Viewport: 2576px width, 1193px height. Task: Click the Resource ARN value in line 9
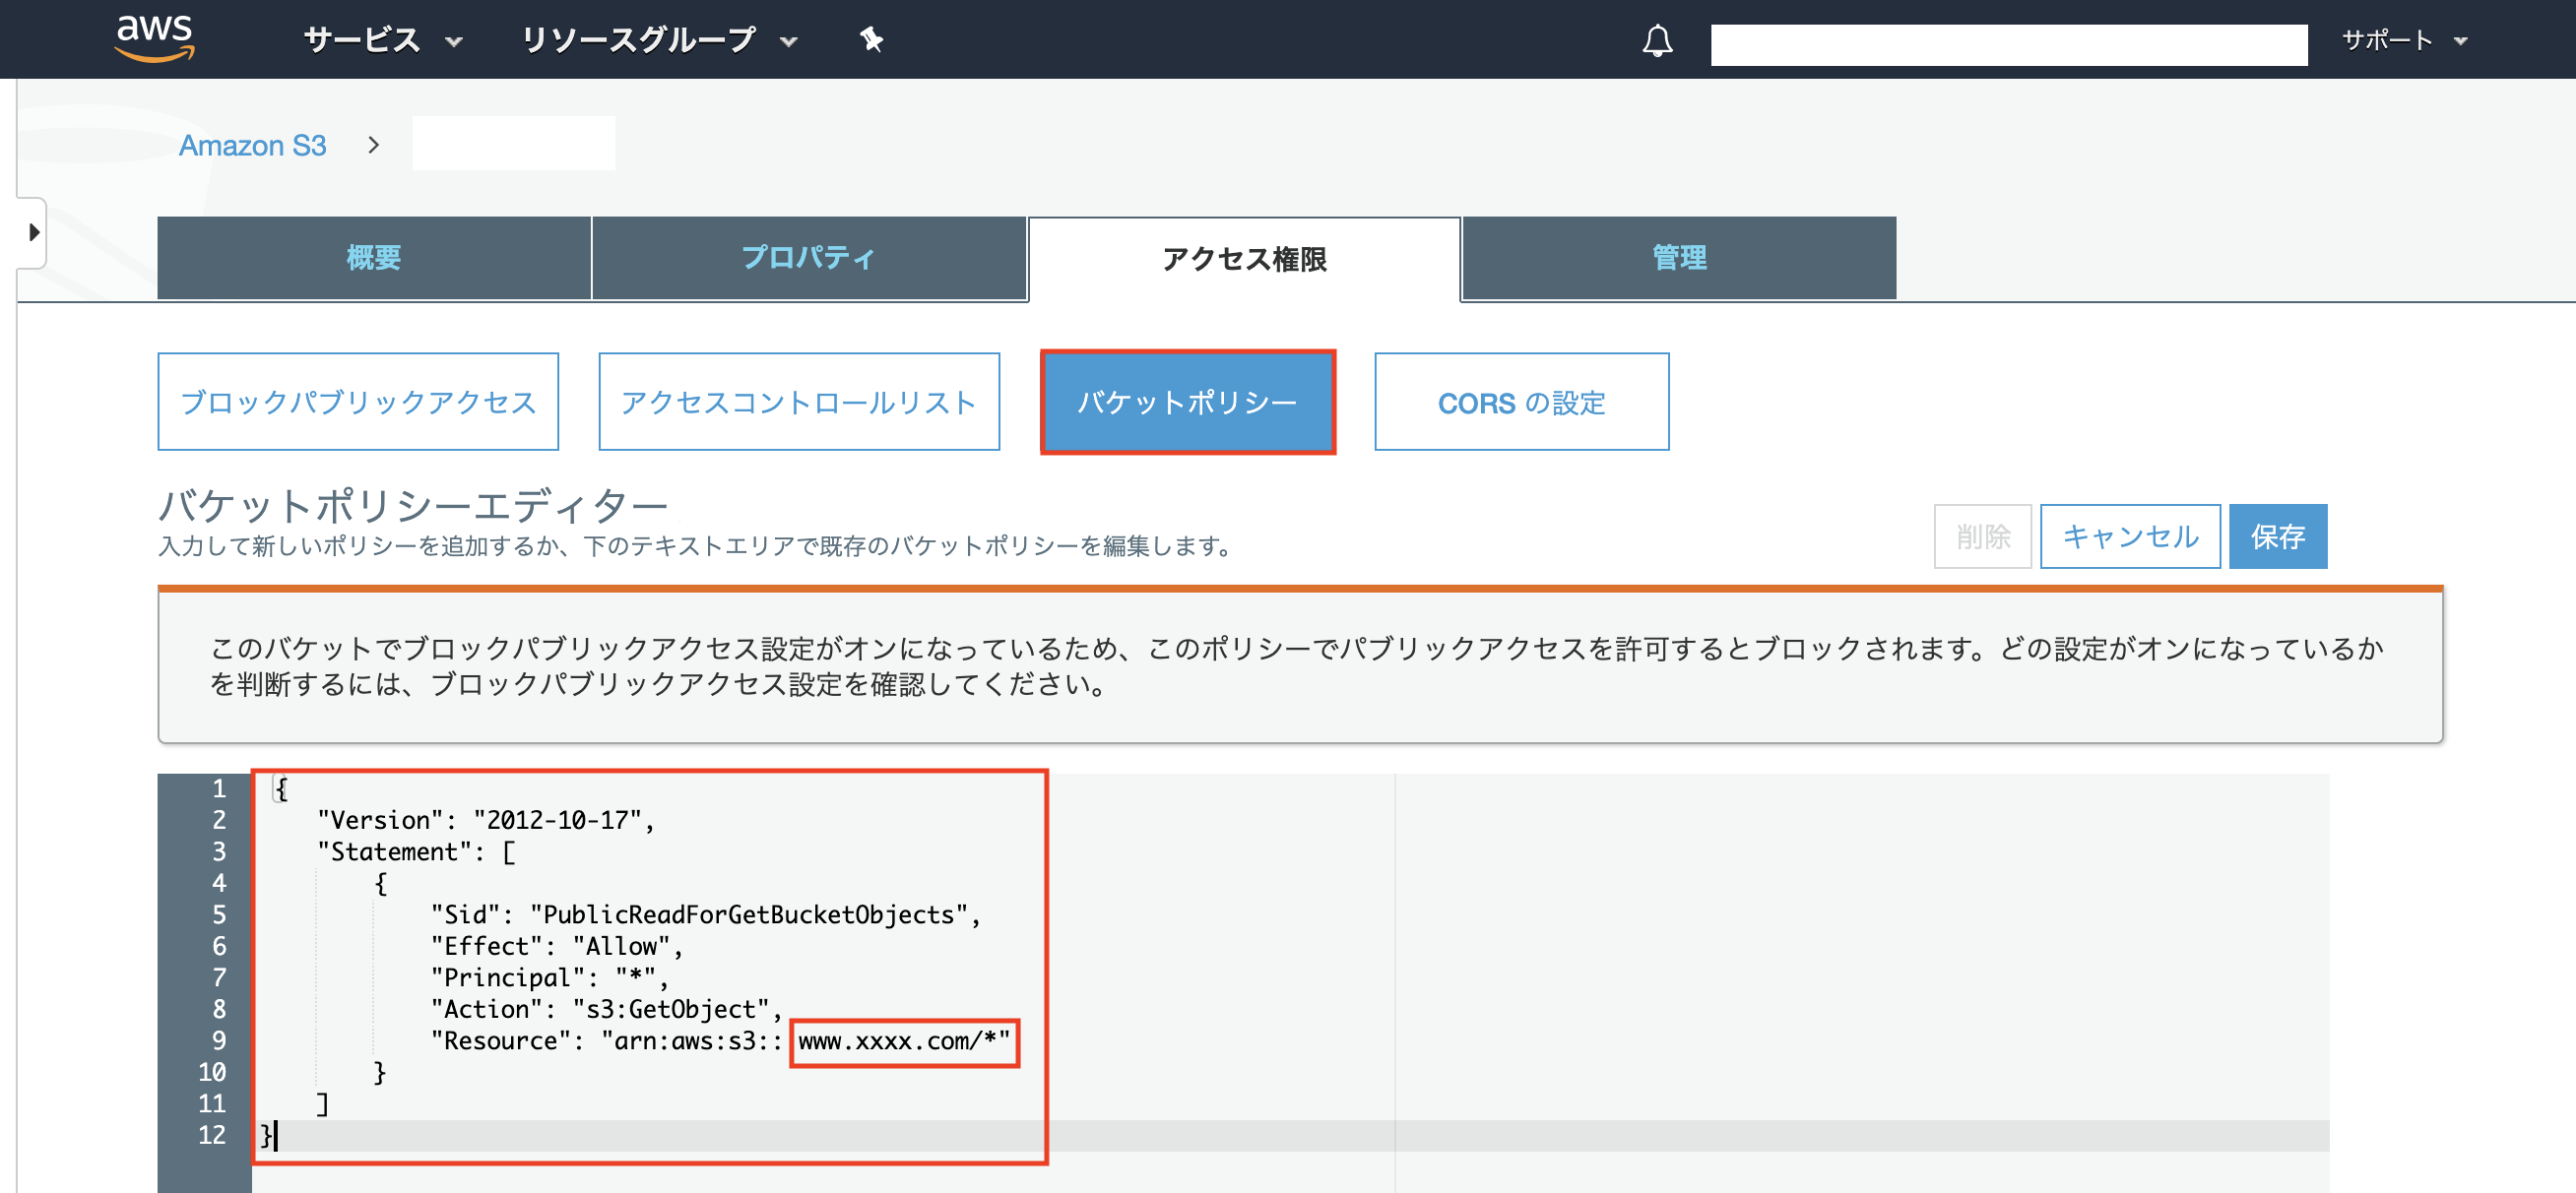(903, 1041)
